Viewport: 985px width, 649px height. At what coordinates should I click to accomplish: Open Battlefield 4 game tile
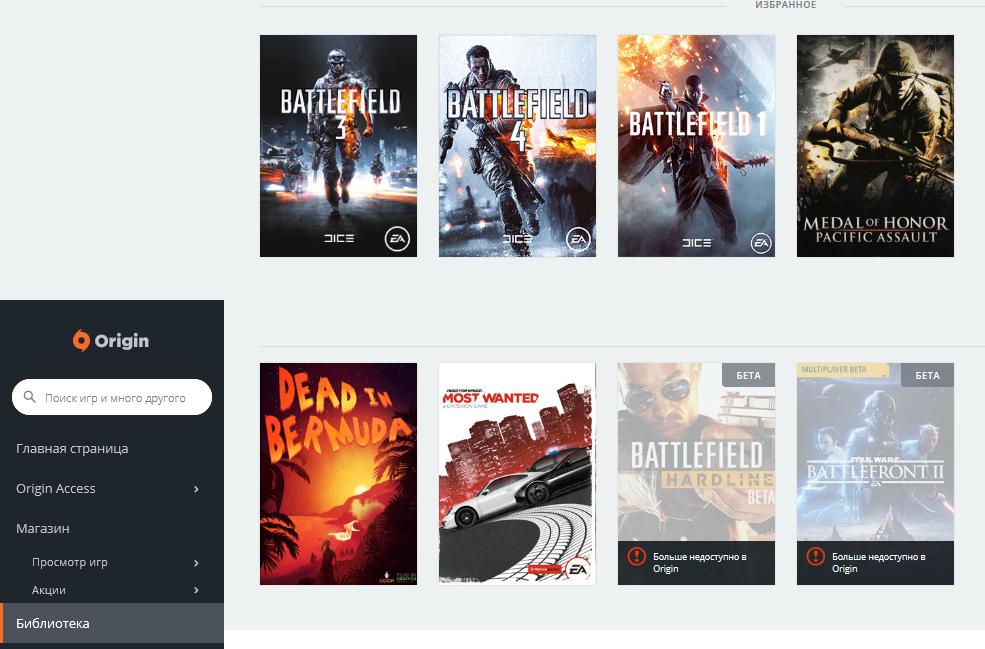point(518,146)
